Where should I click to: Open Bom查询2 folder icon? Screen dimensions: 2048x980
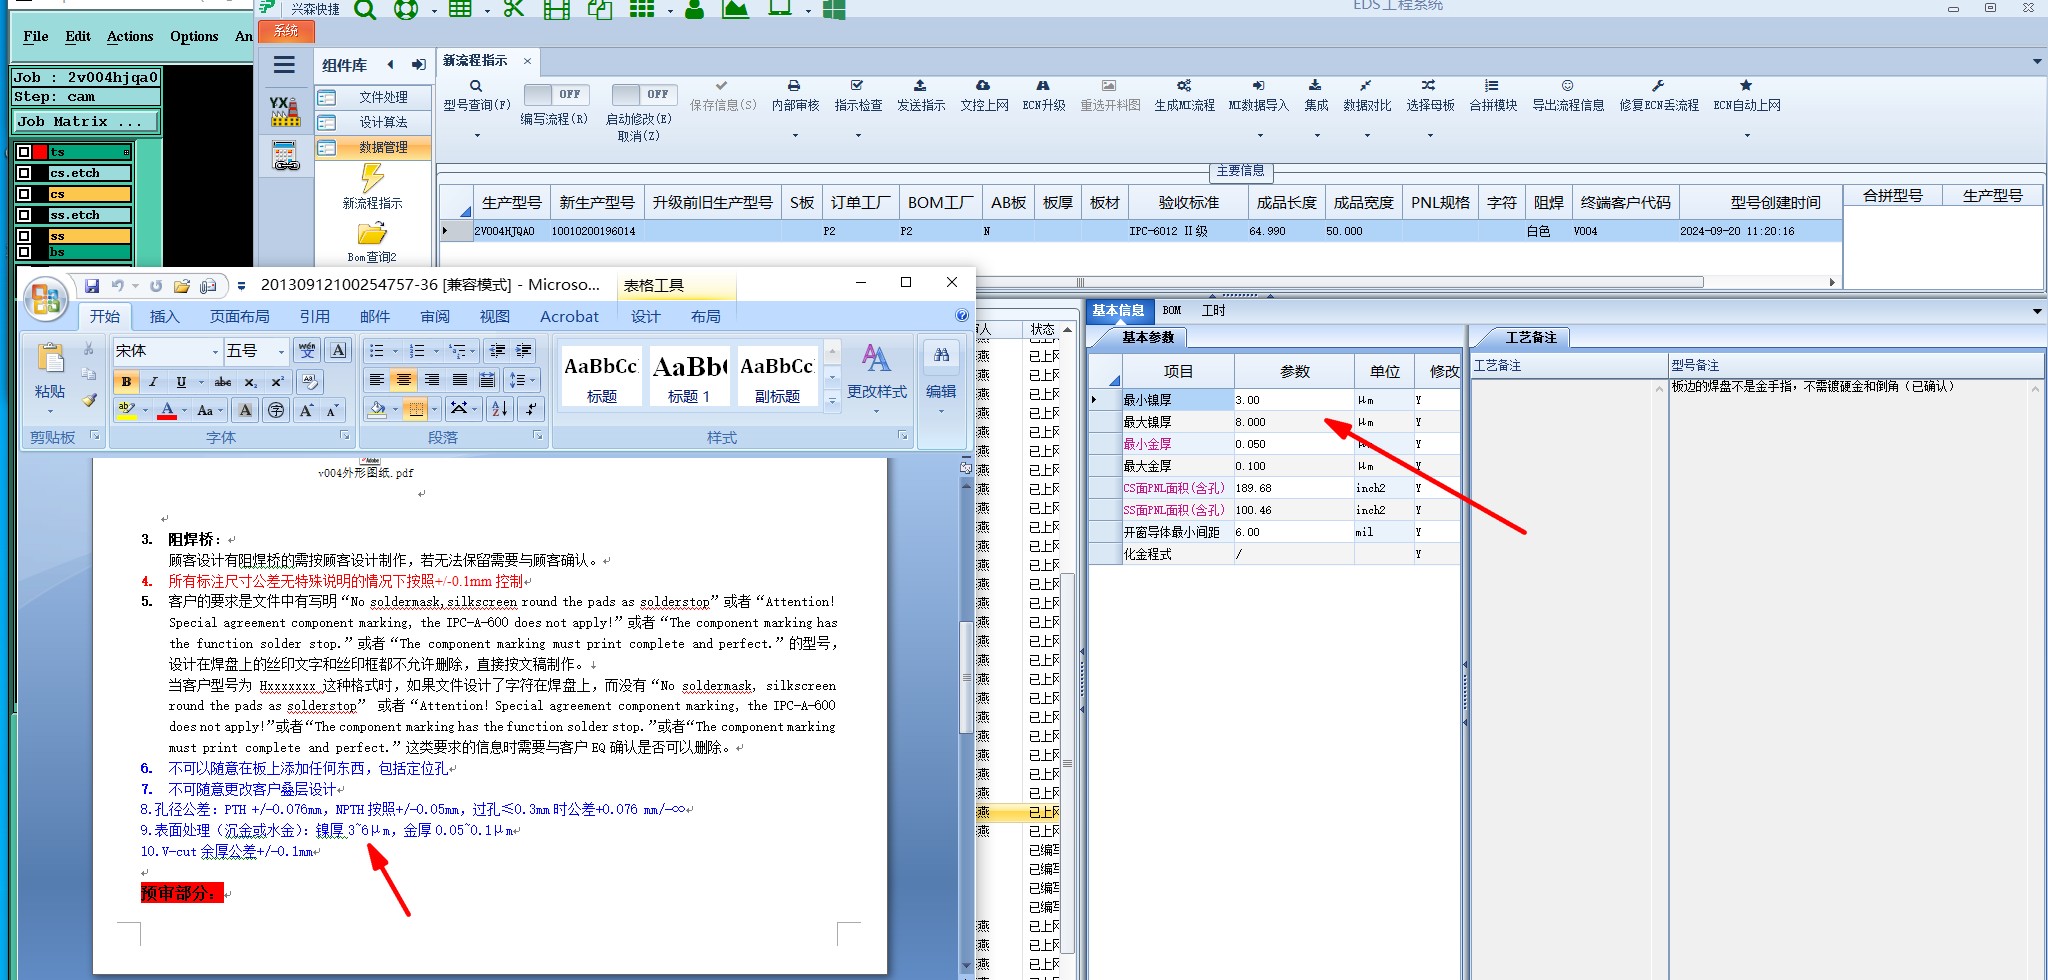[372, 234]
